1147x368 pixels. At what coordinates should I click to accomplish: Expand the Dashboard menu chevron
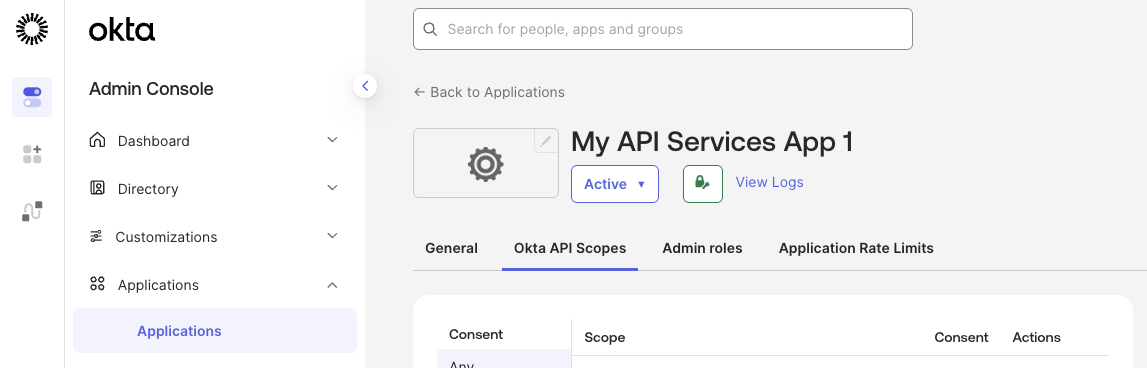pos(332,140)
